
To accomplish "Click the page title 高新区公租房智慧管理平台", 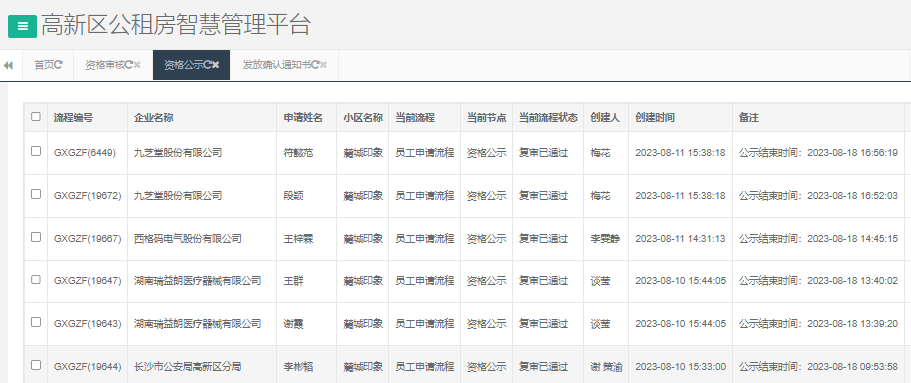I will click(x=176, y=25).
